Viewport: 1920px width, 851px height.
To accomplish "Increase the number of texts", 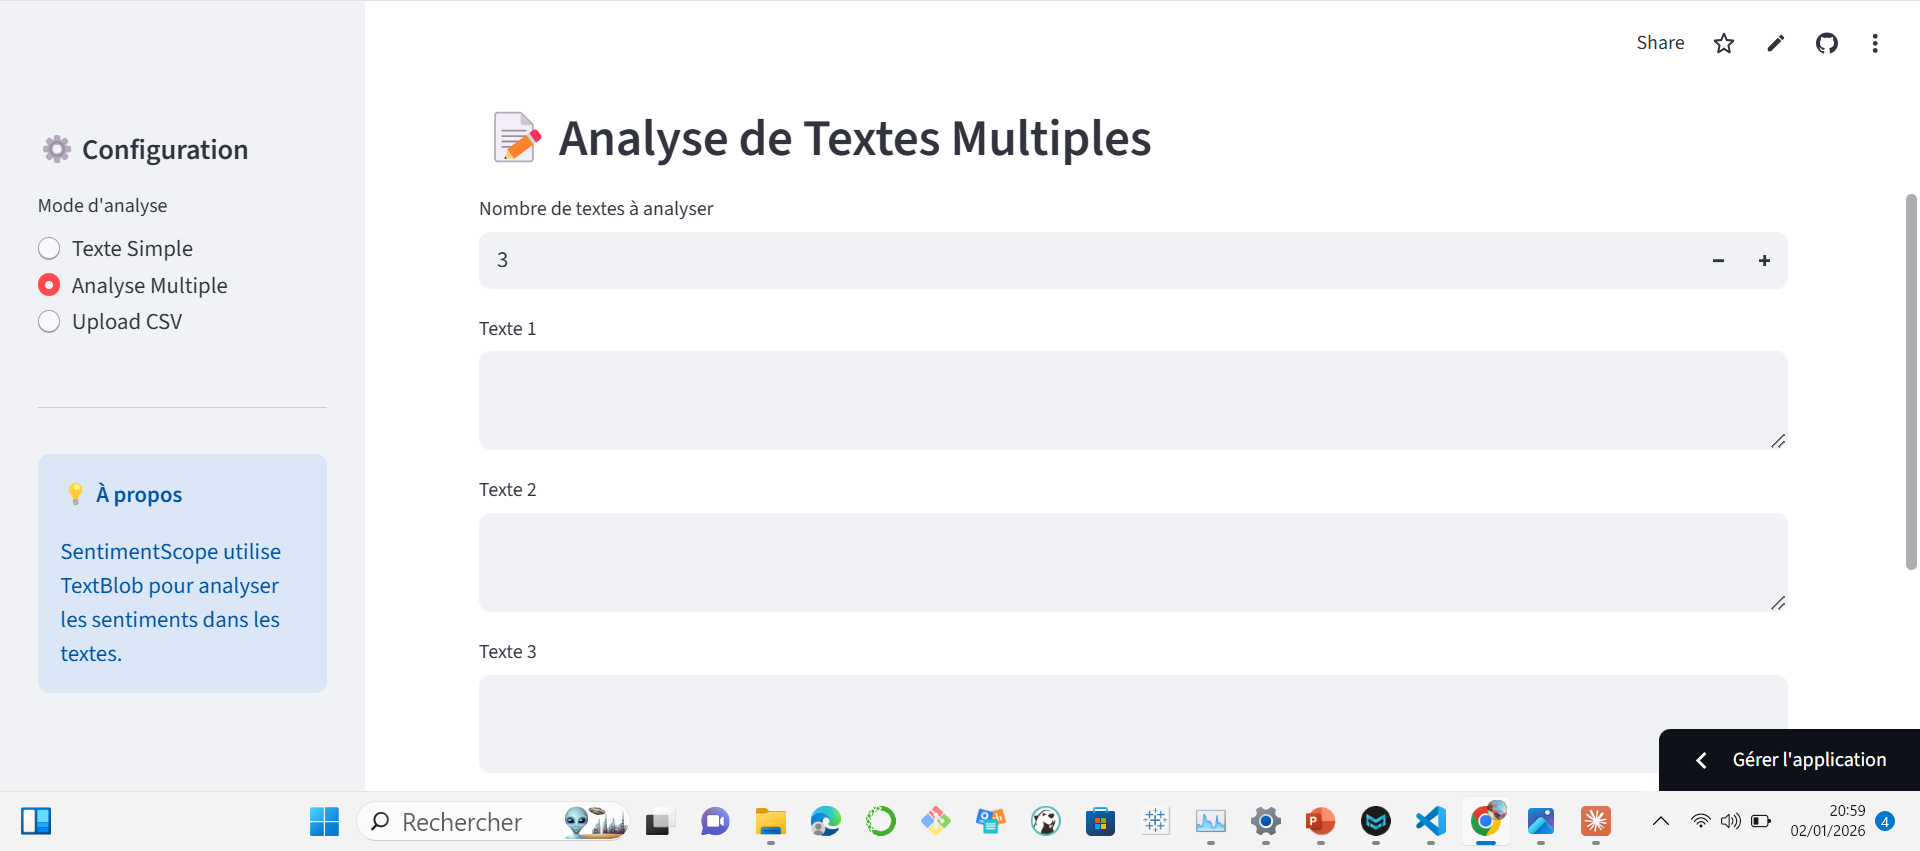I will 1764,261.
